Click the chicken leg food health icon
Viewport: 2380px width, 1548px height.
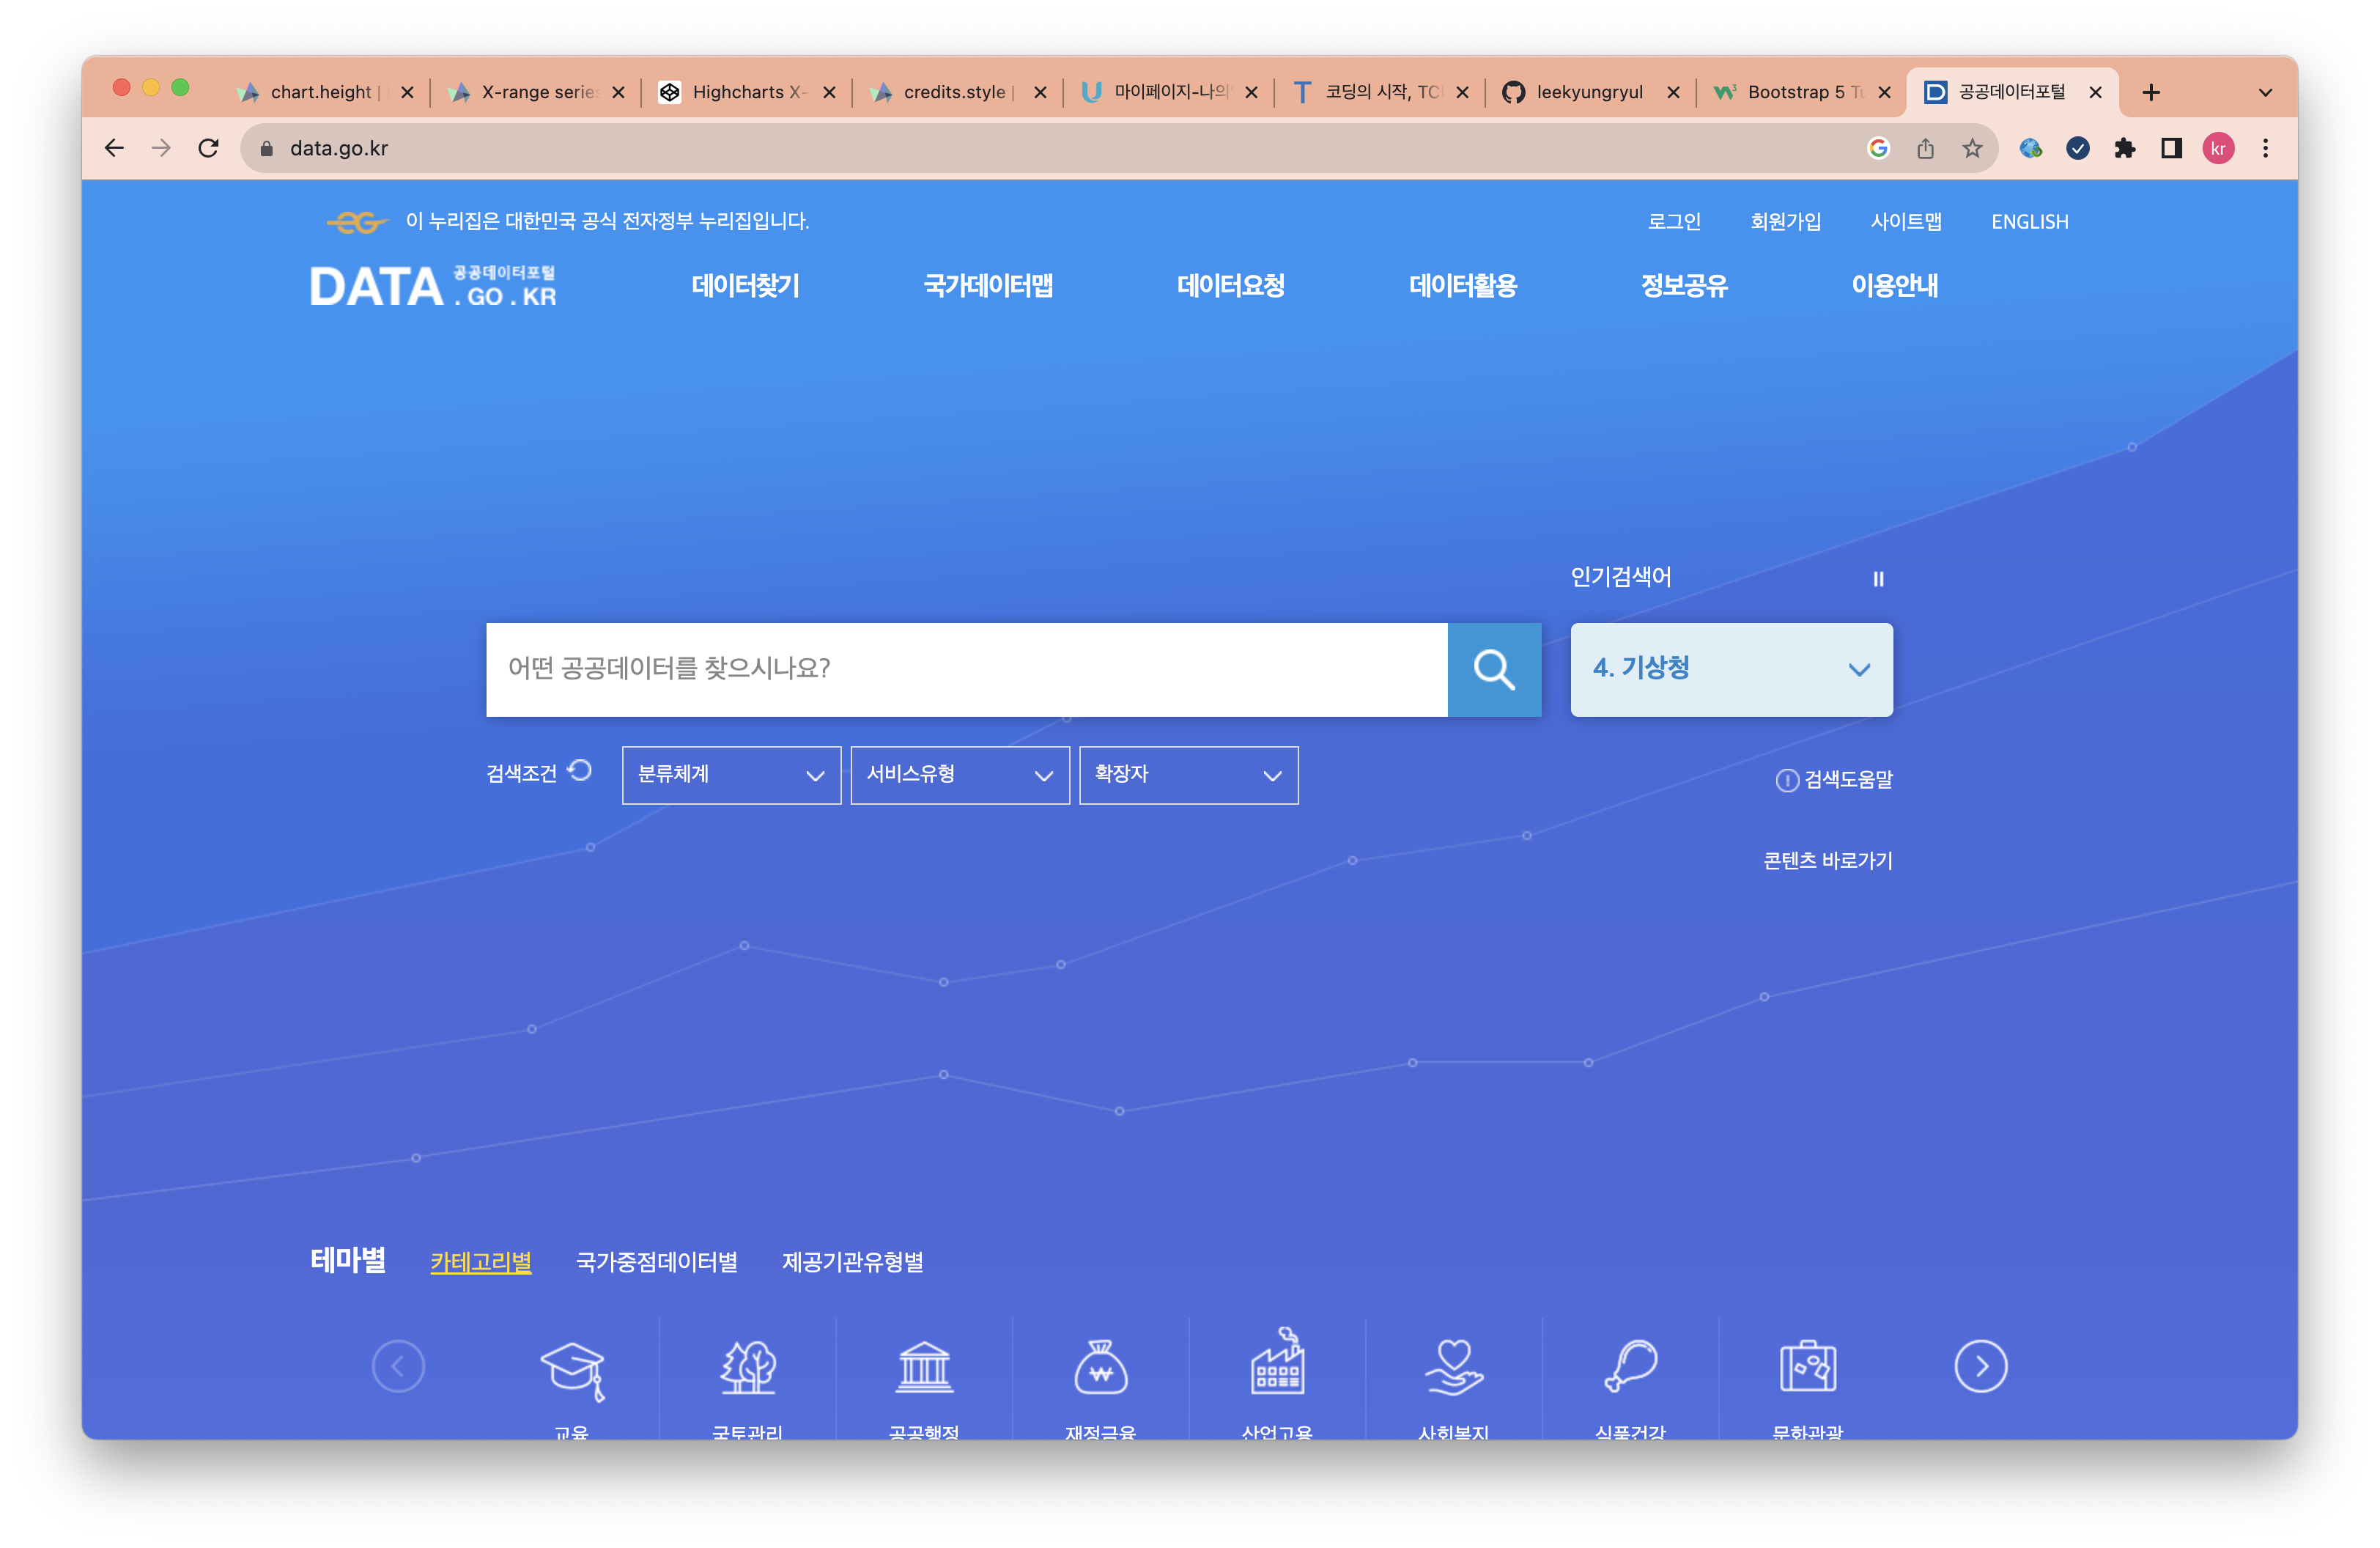point(1630,1367)
